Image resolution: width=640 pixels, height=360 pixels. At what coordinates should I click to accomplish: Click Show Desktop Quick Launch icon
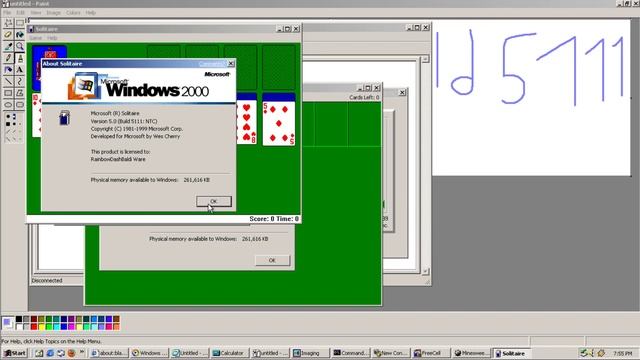click(39, 353)
